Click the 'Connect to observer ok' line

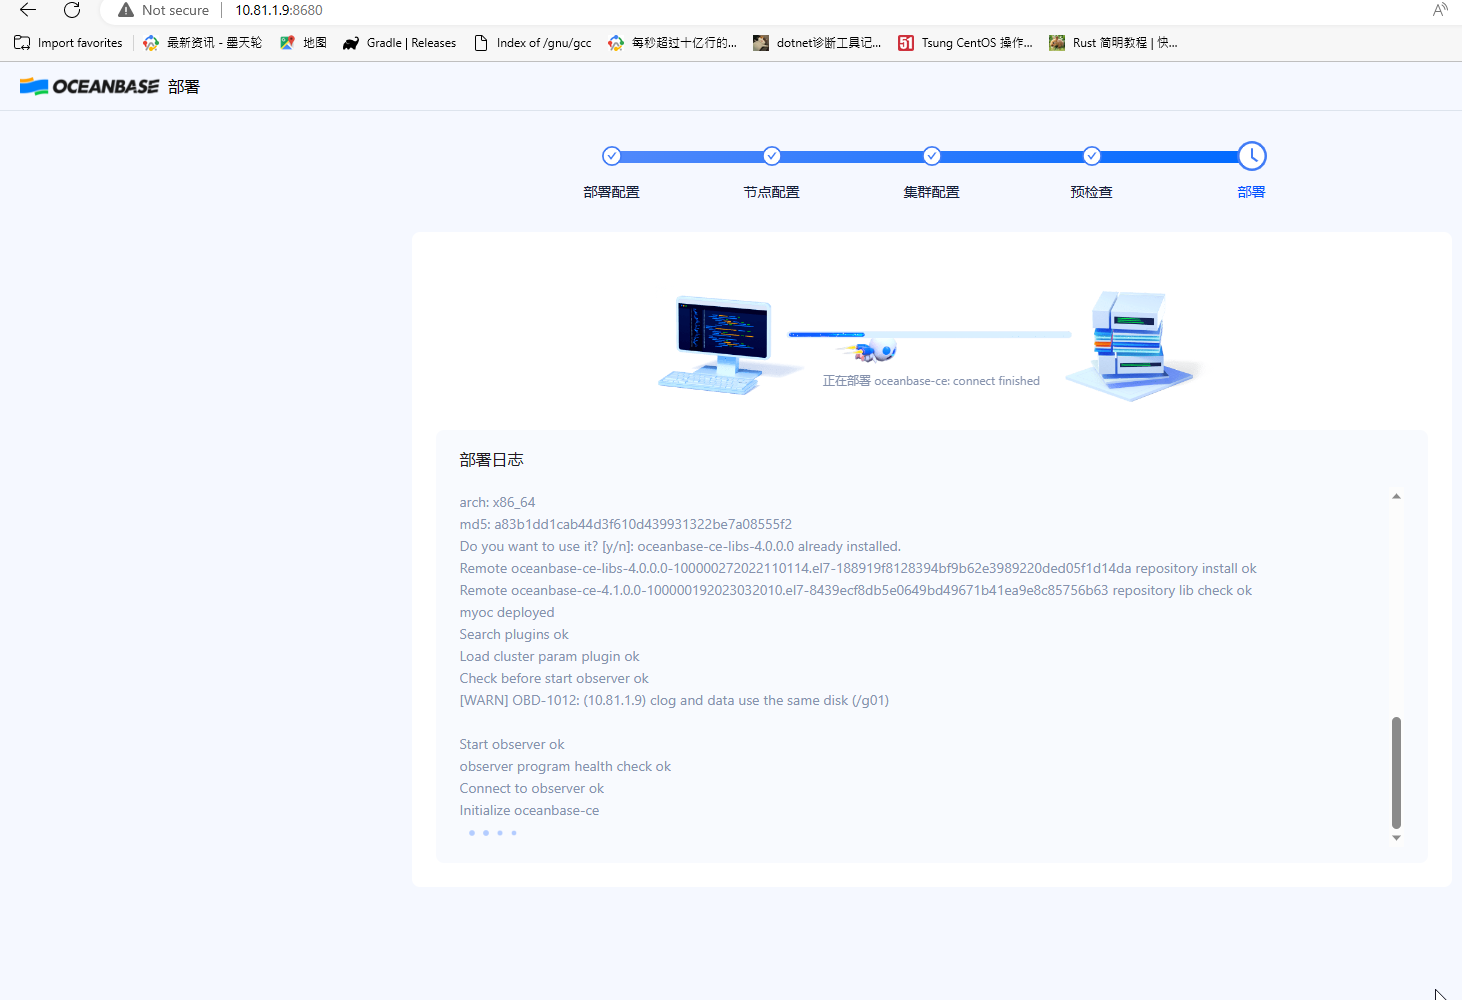pos(532,788)
